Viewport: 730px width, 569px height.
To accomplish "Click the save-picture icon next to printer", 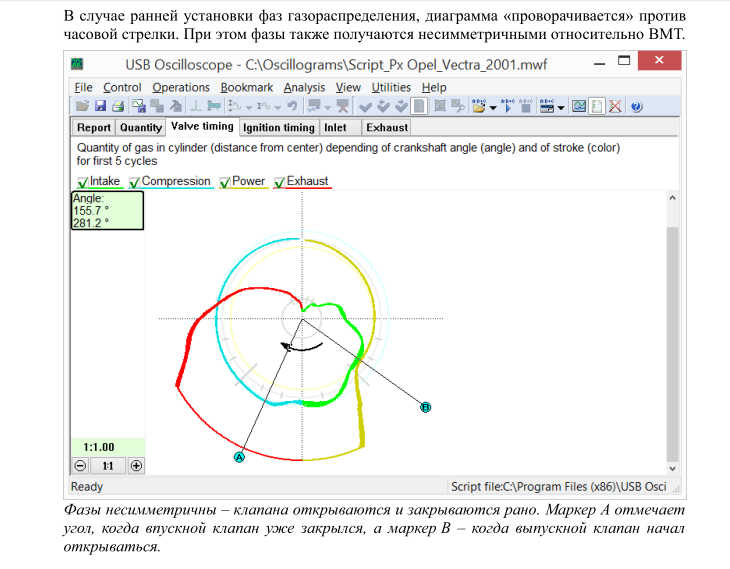I will tap(138, 106).
